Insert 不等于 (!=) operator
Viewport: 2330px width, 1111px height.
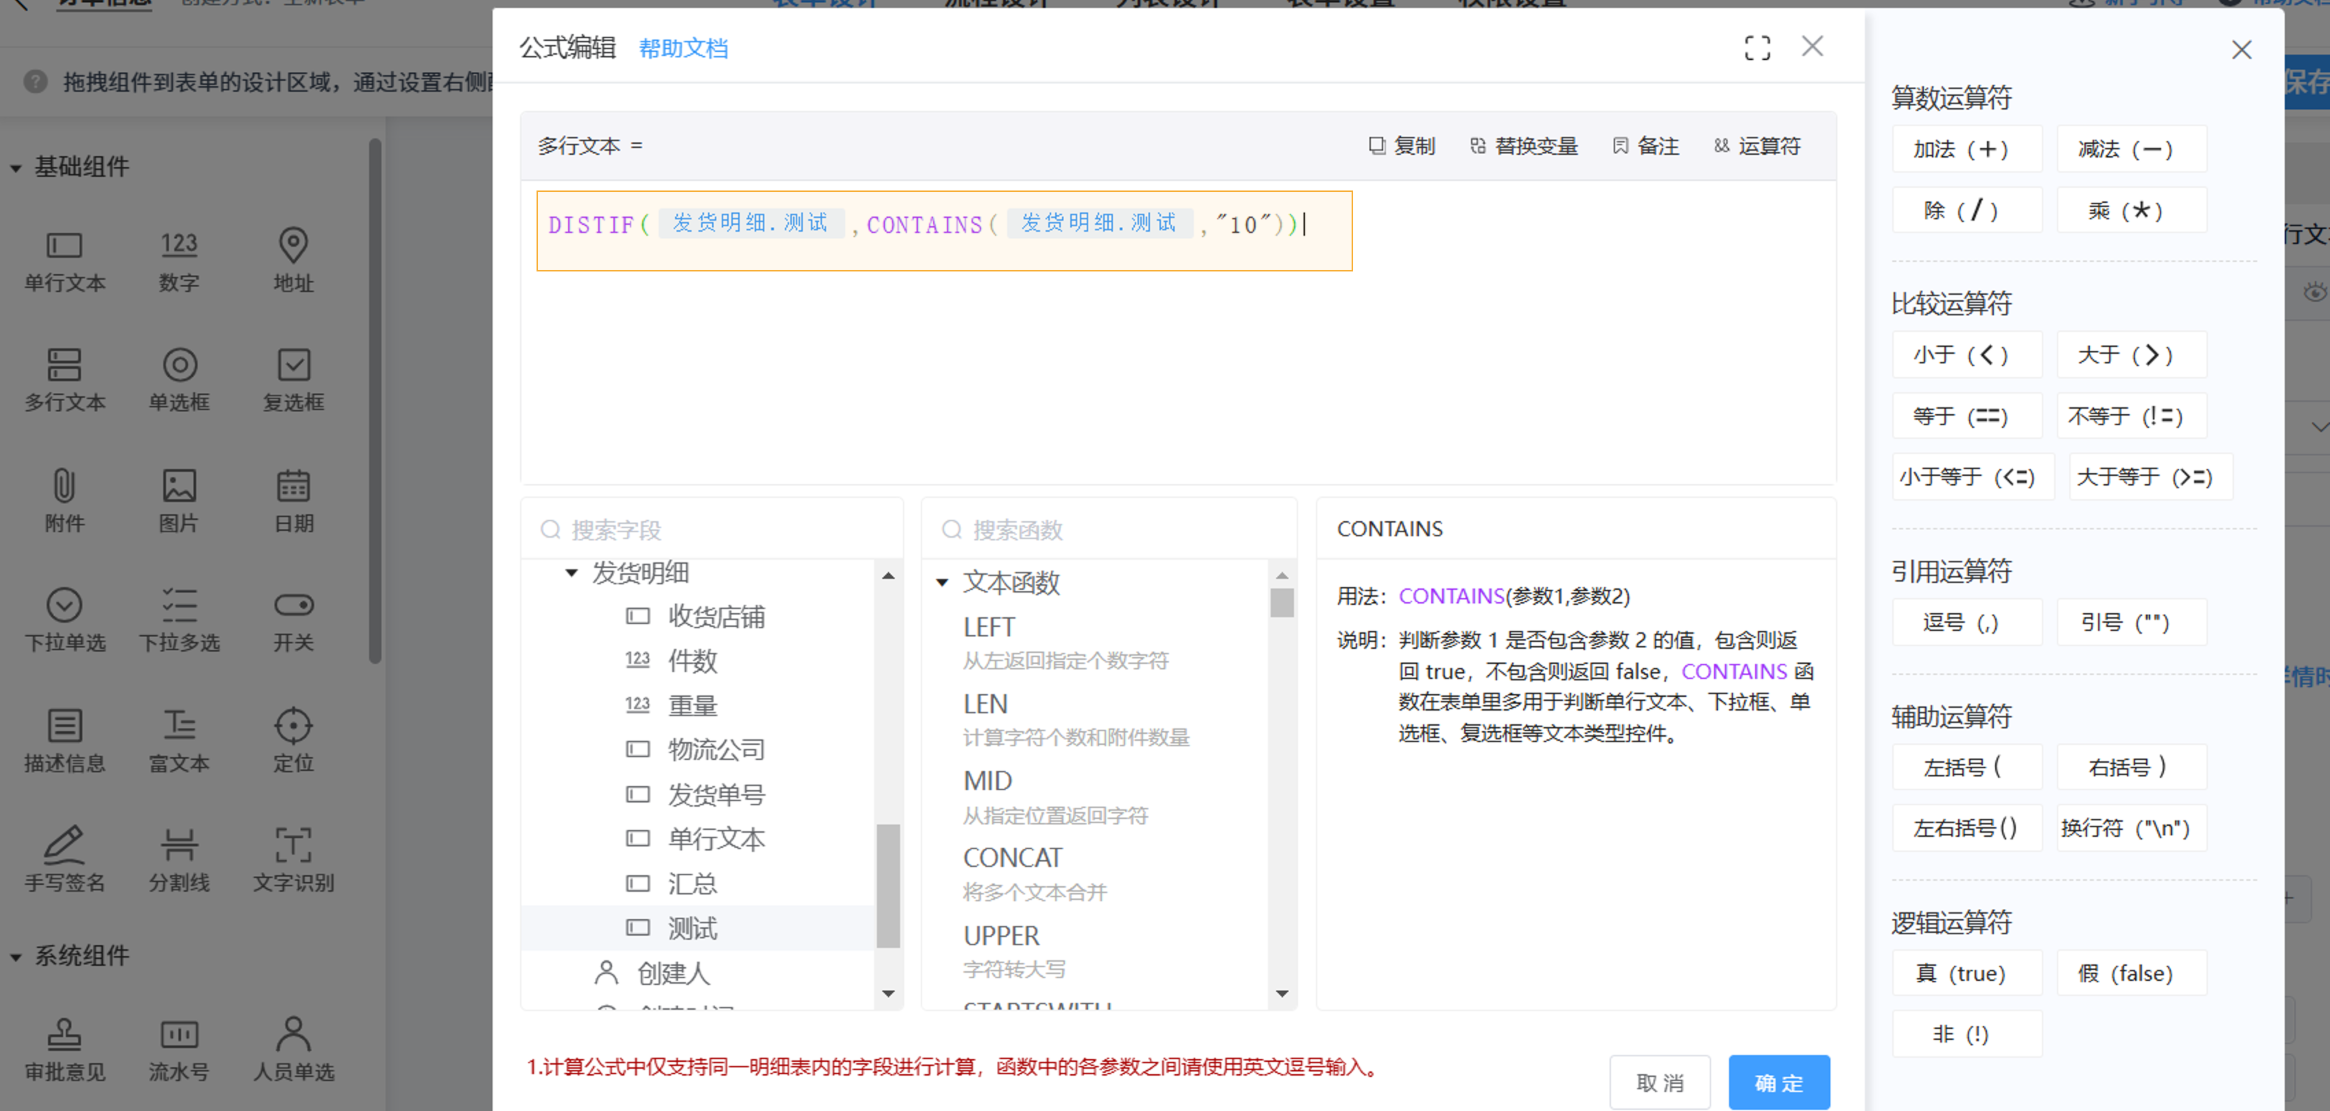click(x=2132, y=416)
